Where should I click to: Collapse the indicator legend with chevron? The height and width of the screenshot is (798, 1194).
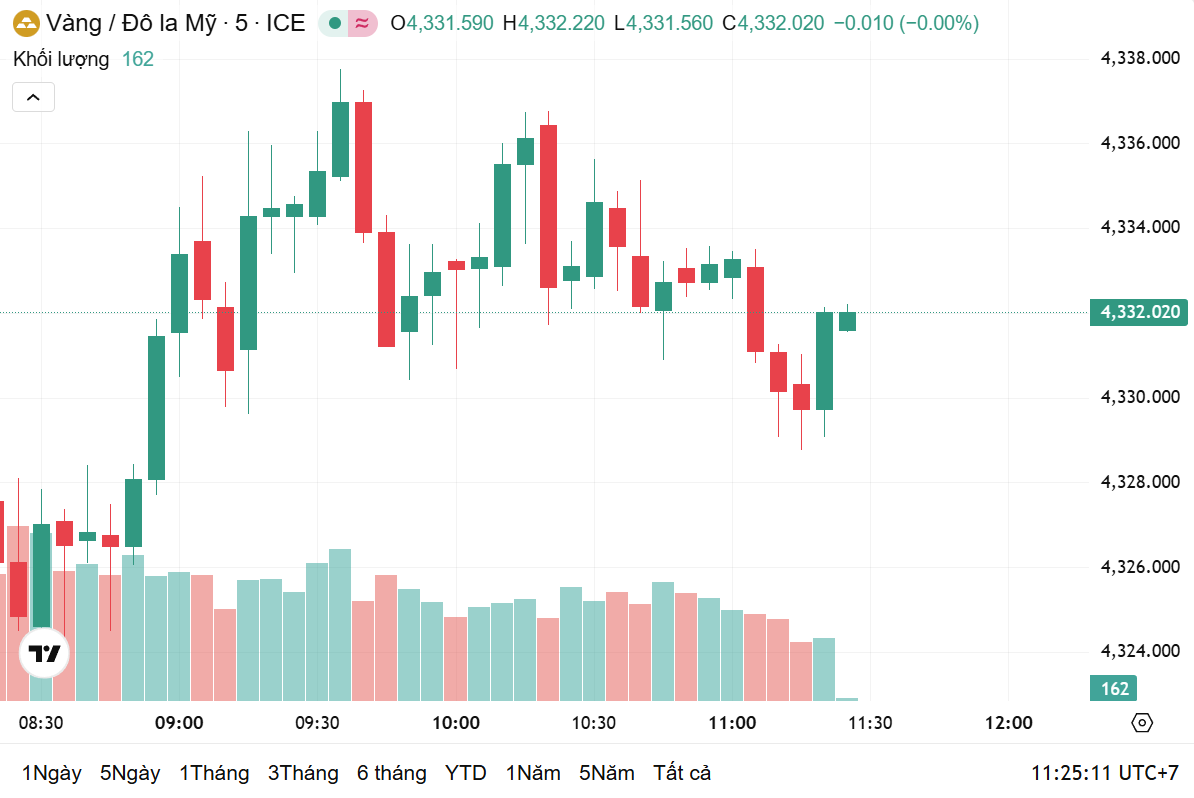33,97
